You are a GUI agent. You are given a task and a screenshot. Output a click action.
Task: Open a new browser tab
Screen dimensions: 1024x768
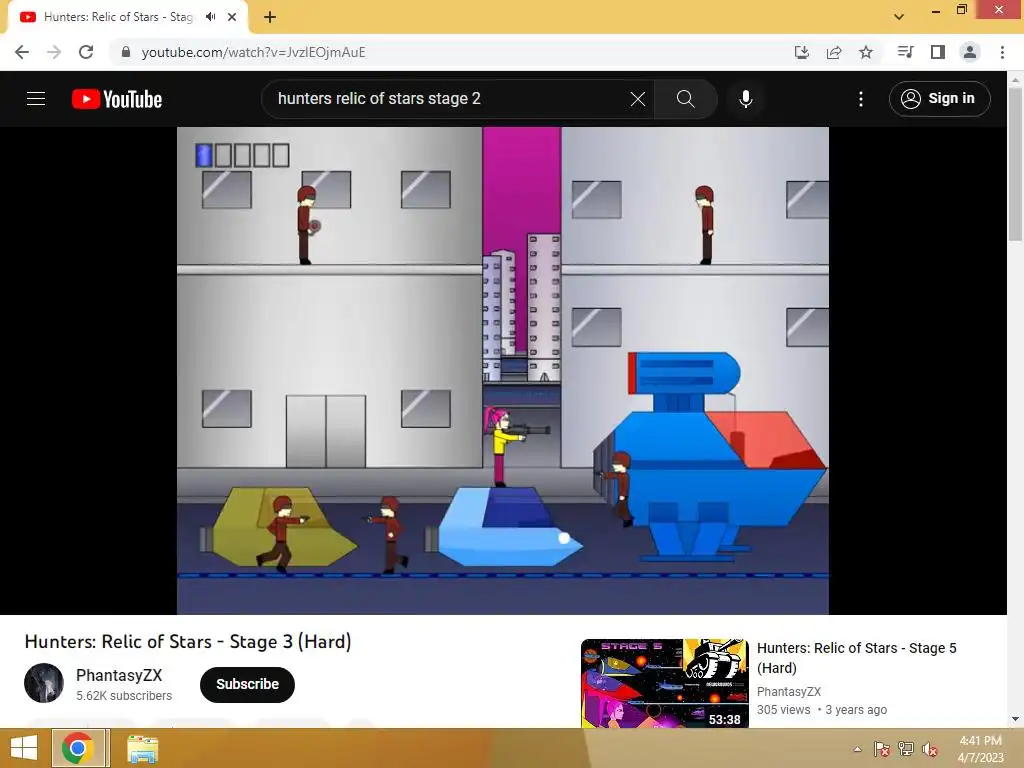270,18
